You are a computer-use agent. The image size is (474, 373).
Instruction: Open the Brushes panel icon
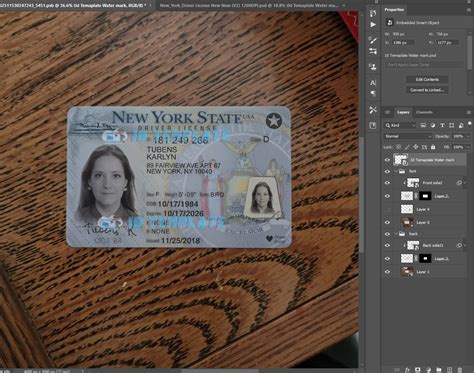[x=373, y=40]
